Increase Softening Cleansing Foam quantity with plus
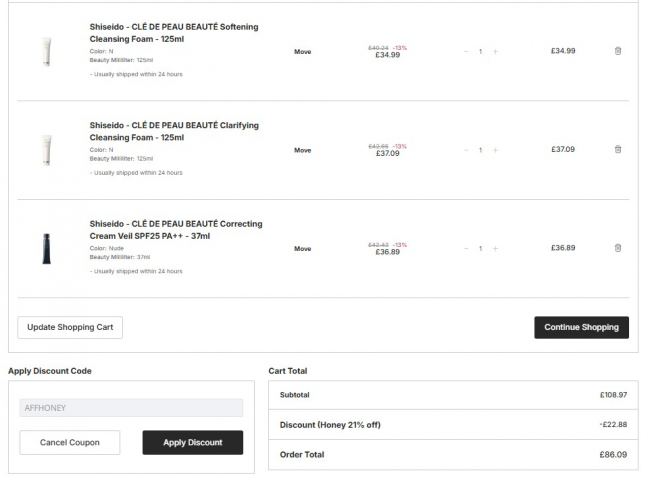The height and width of the screenshot is (477, 650). pyautogui.click(x=495, y=51)
